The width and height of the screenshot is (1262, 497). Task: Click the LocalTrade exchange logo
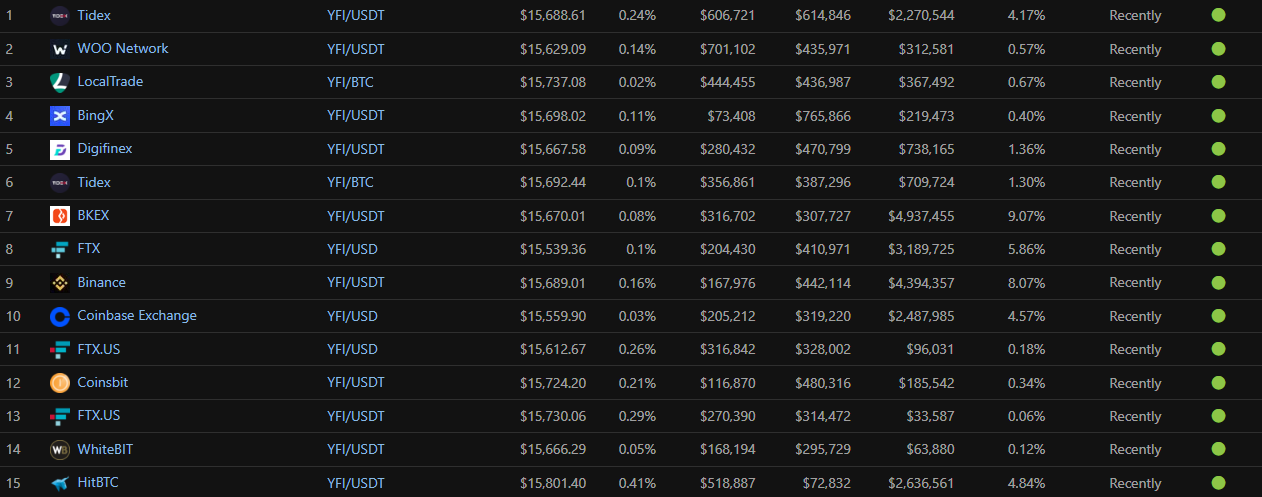(x=60, y=82)
